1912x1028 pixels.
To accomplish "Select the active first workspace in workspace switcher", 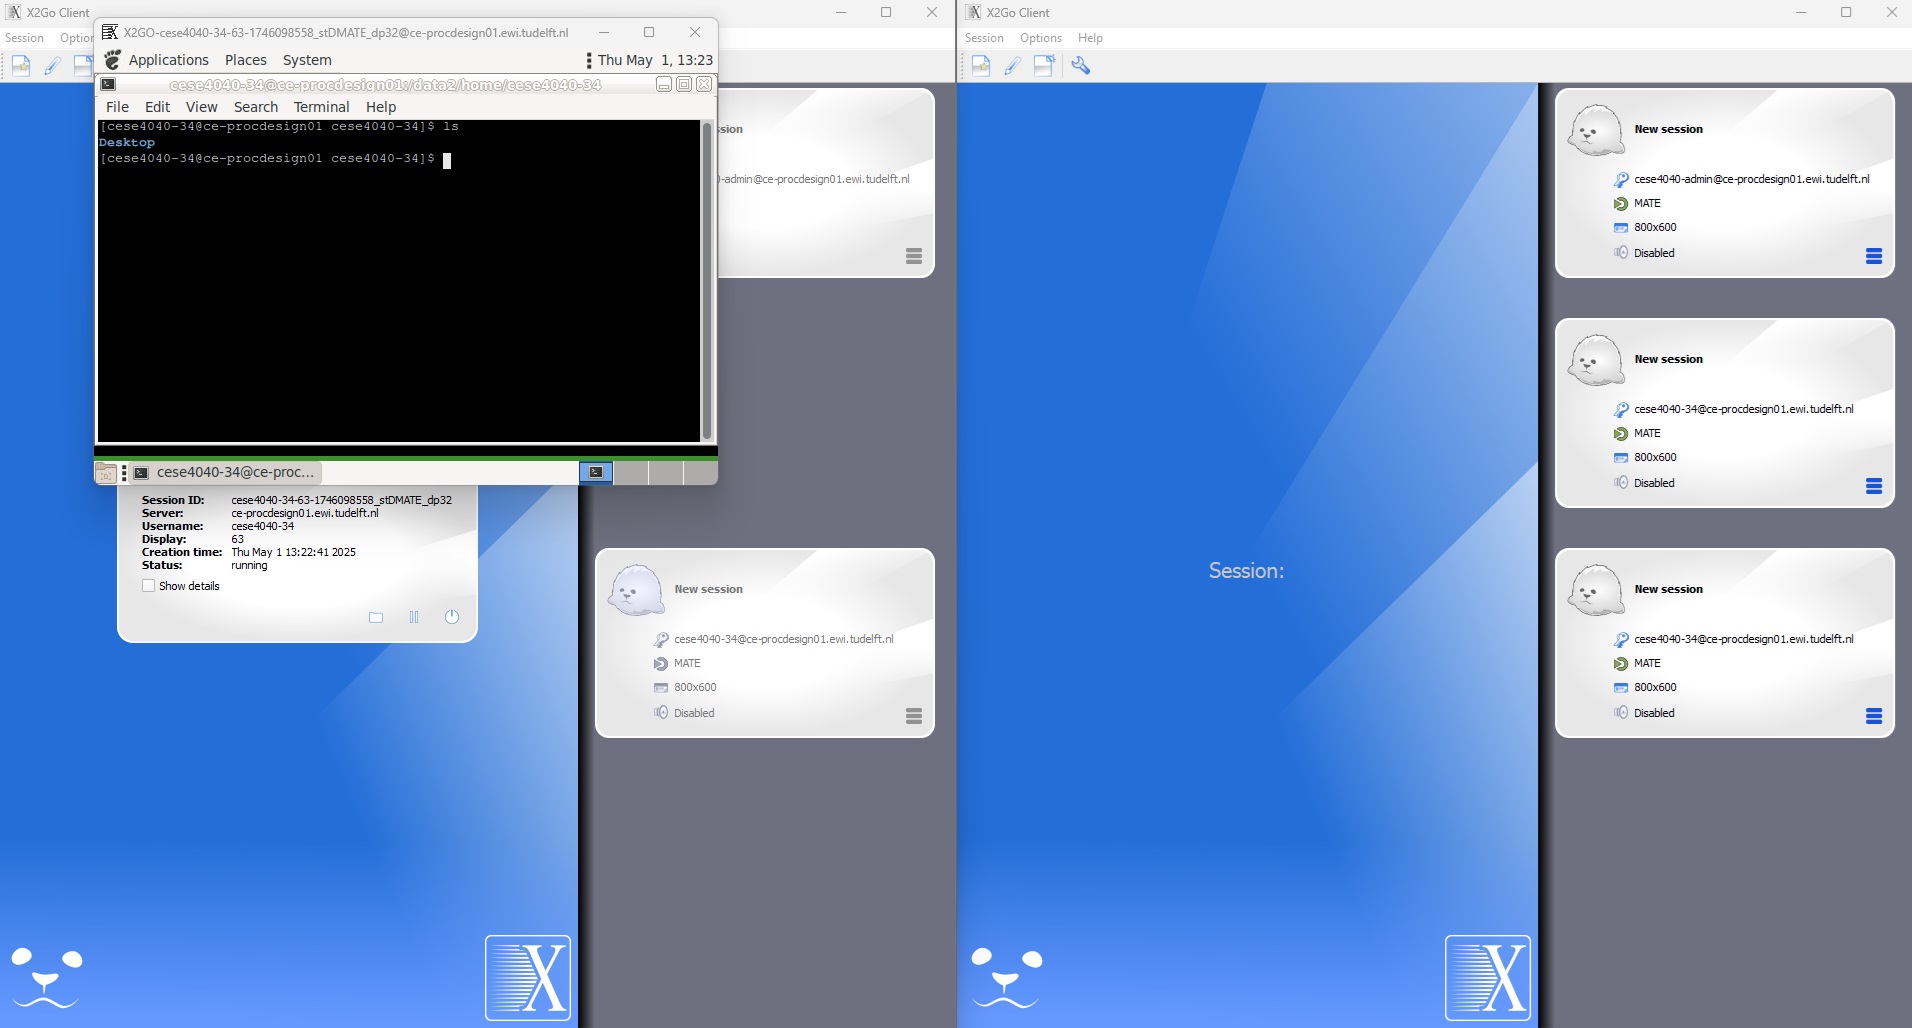I will (x=596, y=472).
